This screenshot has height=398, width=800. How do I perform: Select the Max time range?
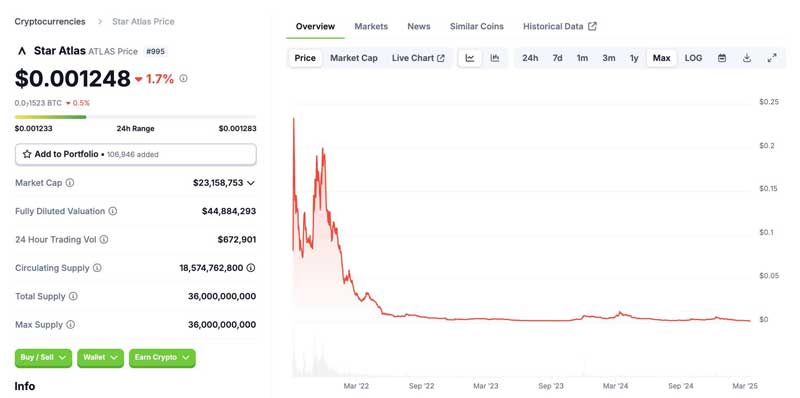[x=662, y=58]
